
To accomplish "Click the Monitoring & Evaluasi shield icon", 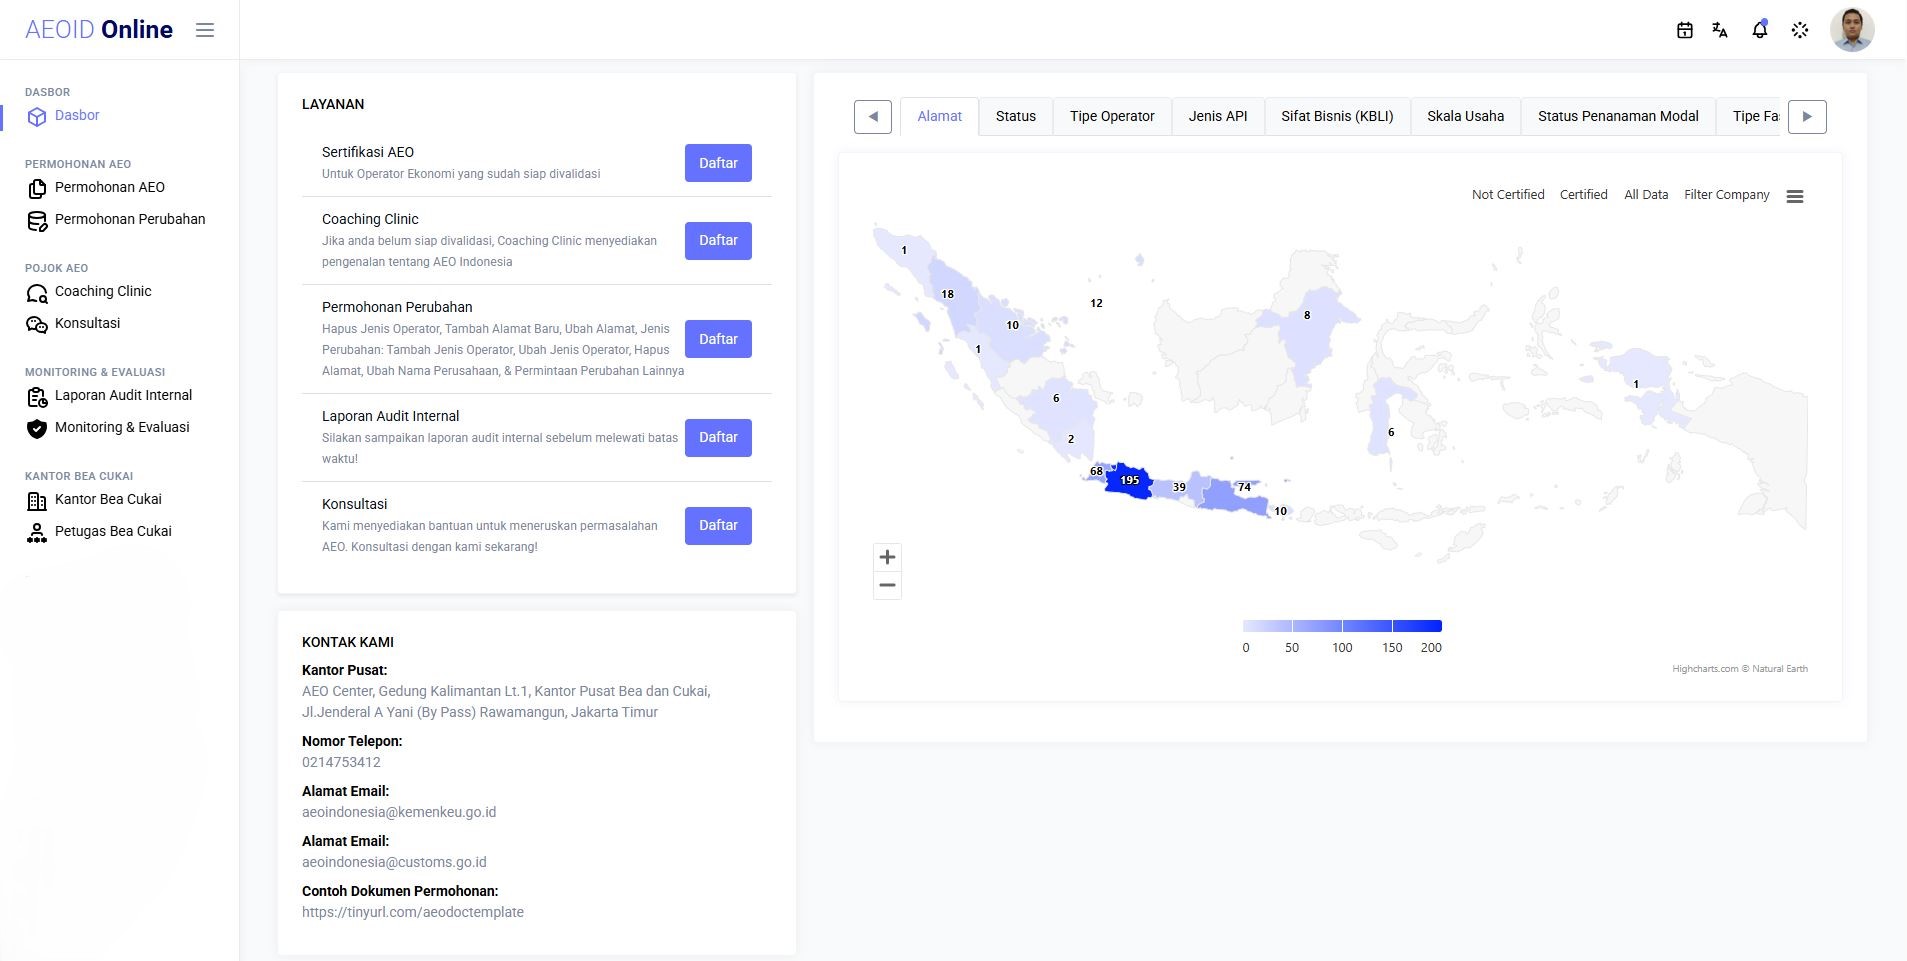I will [x=37, y=429].
